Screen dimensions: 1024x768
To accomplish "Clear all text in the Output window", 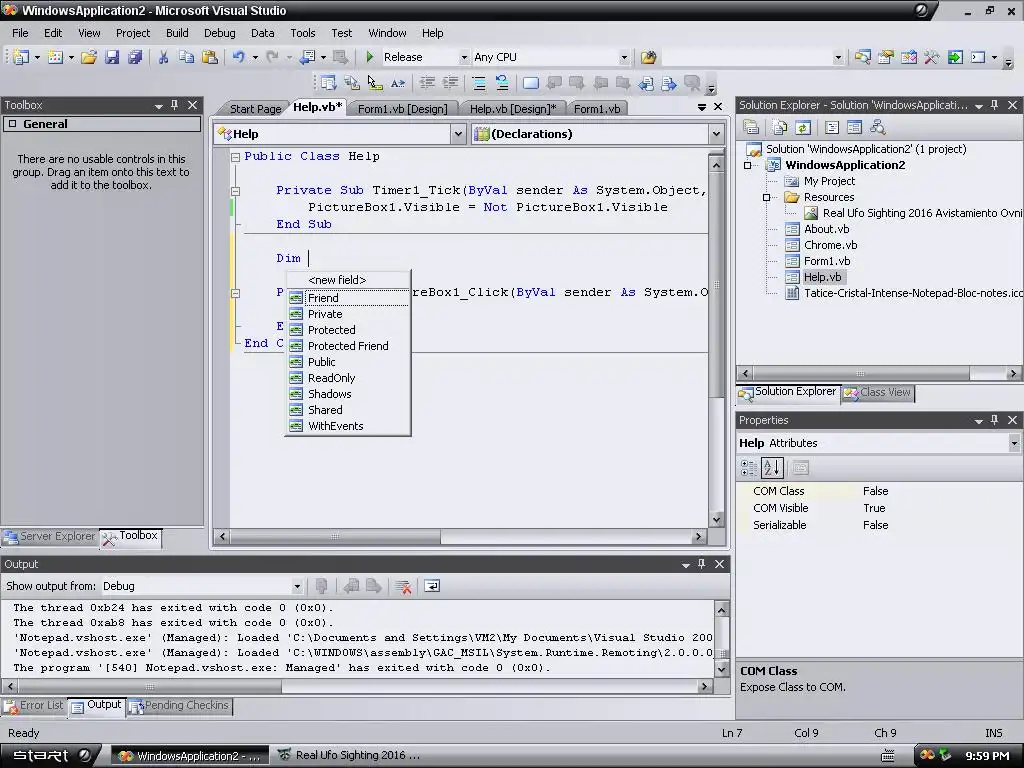I will (x=403, y=586).
